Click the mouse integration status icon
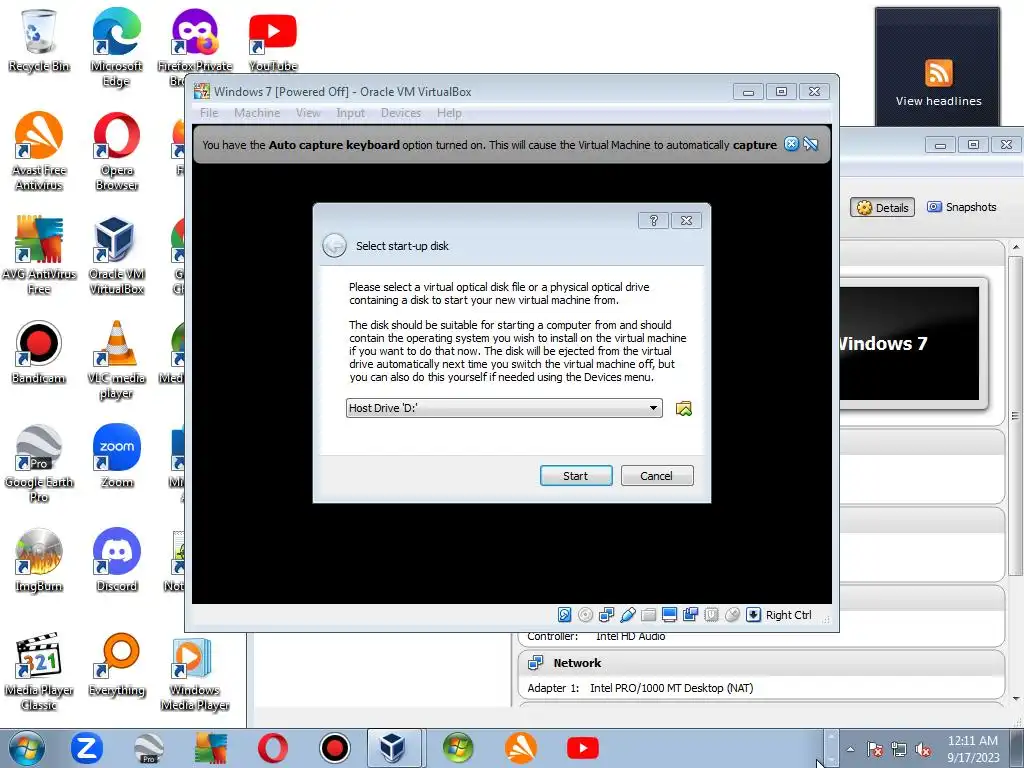1024x768 pixels. point(732,615)
